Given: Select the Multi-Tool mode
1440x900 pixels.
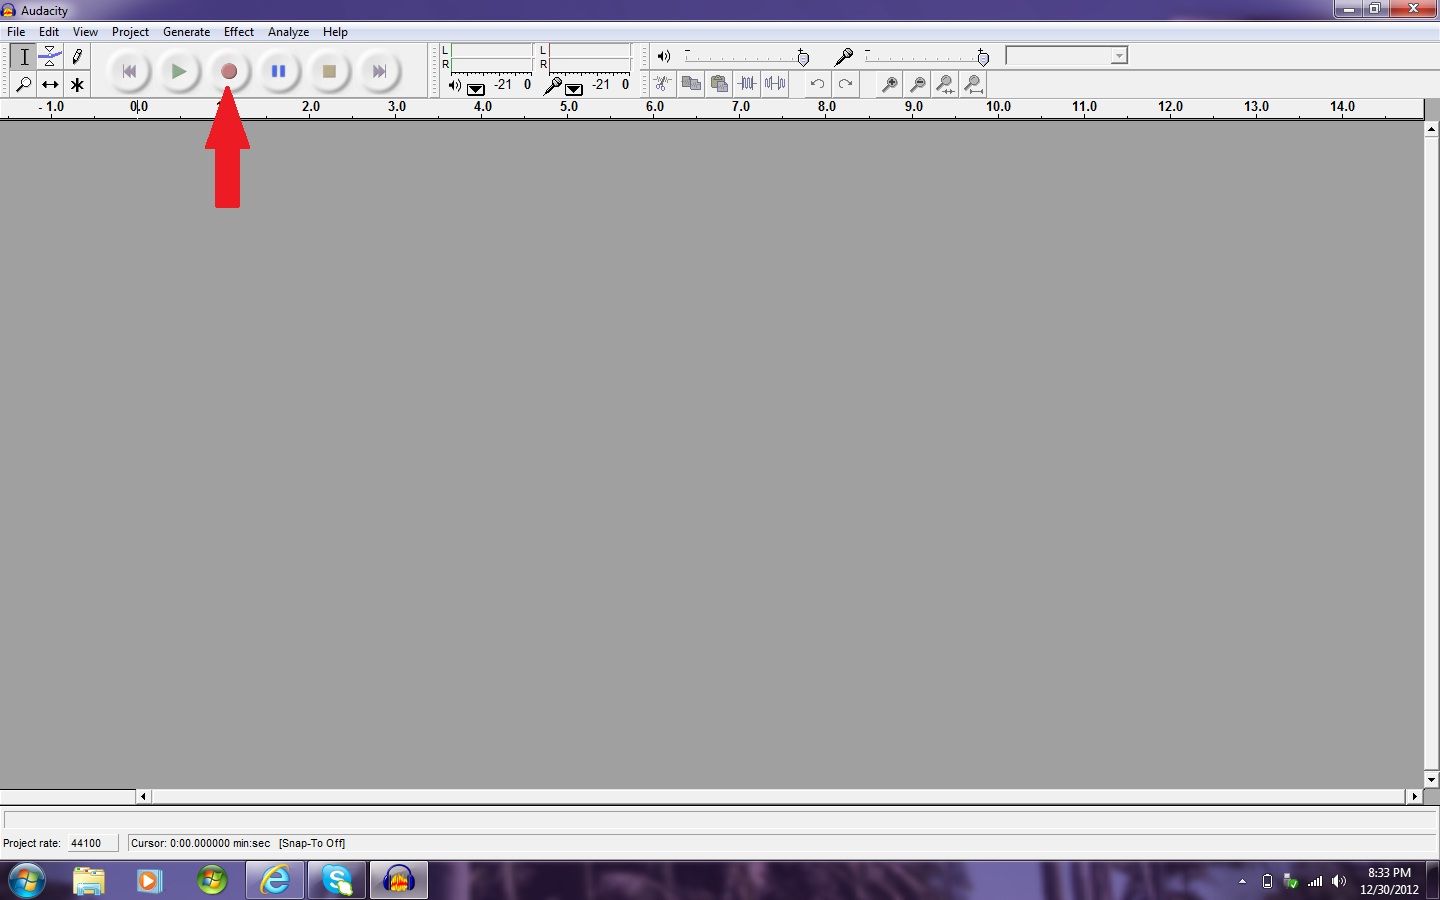Looking at the screenshot, I should [x=76, y=84].
